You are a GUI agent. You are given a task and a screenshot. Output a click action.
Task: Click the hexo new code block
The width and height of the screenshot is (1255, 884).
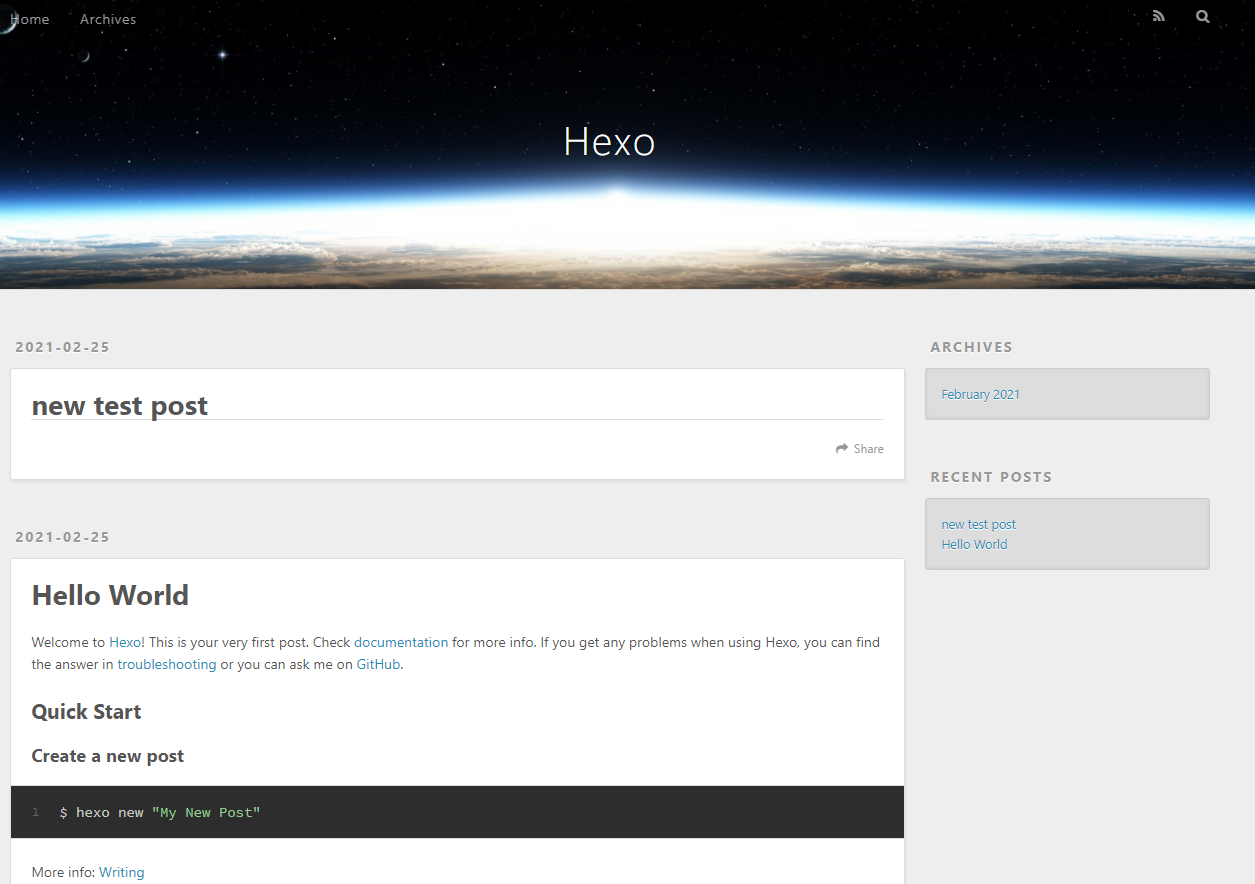coord(457,812)
